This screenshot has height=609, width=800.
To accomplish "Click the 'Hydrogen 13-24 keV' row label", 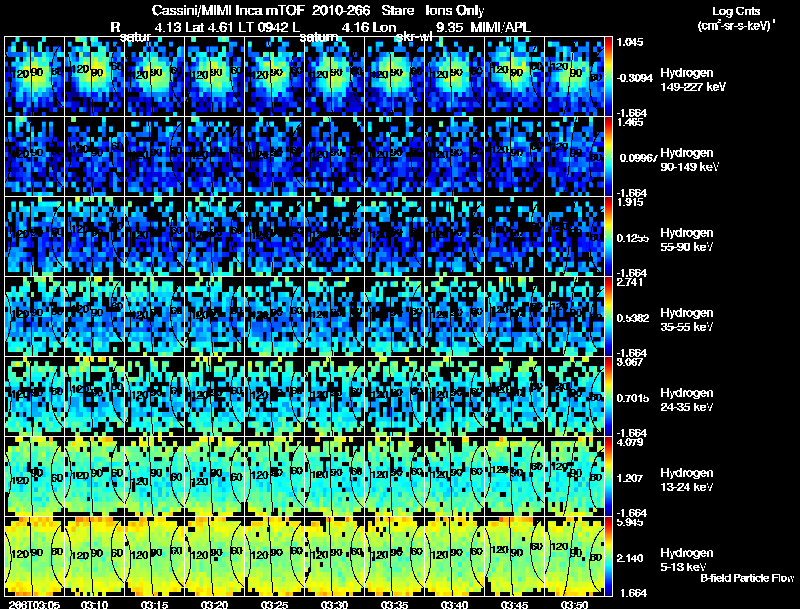I will pos(687,480).
